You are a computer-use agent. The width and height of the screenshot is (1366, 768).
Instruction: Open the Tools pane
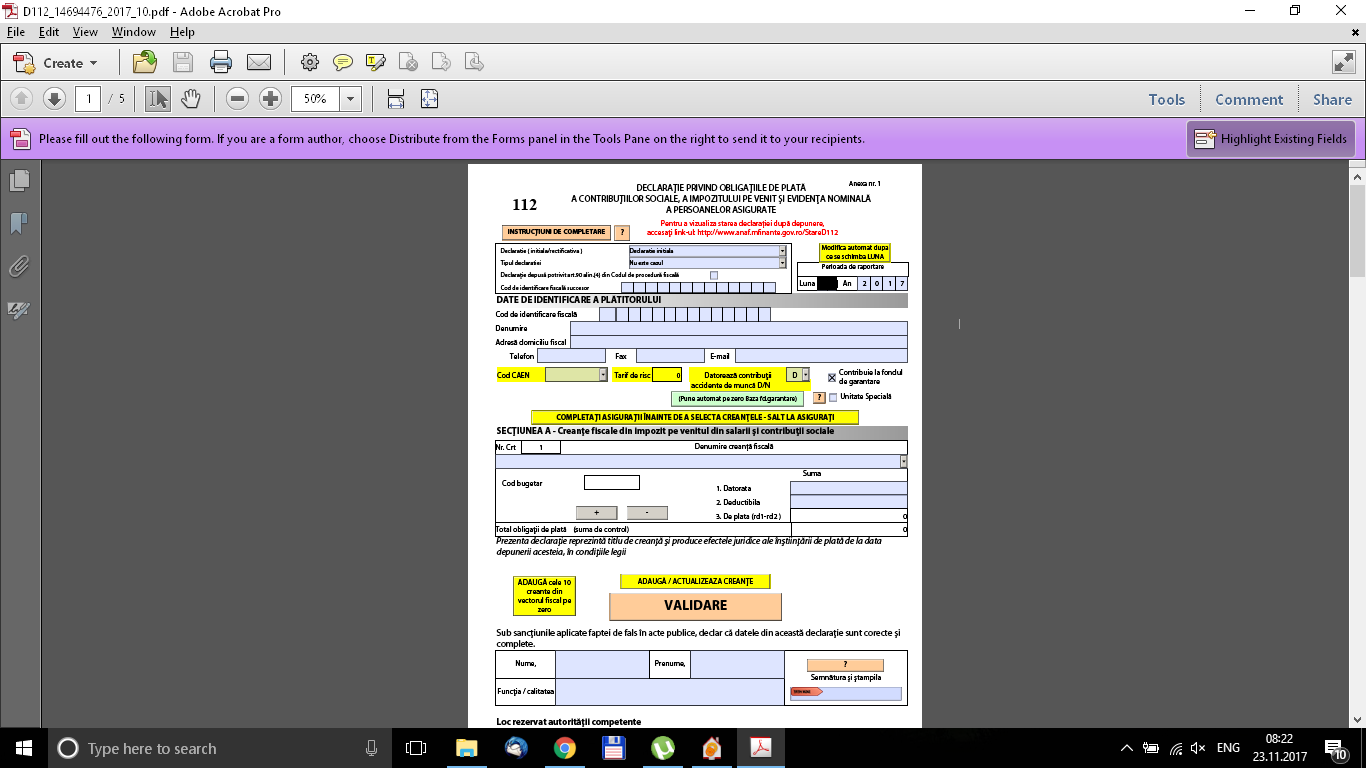[1166, 99]
